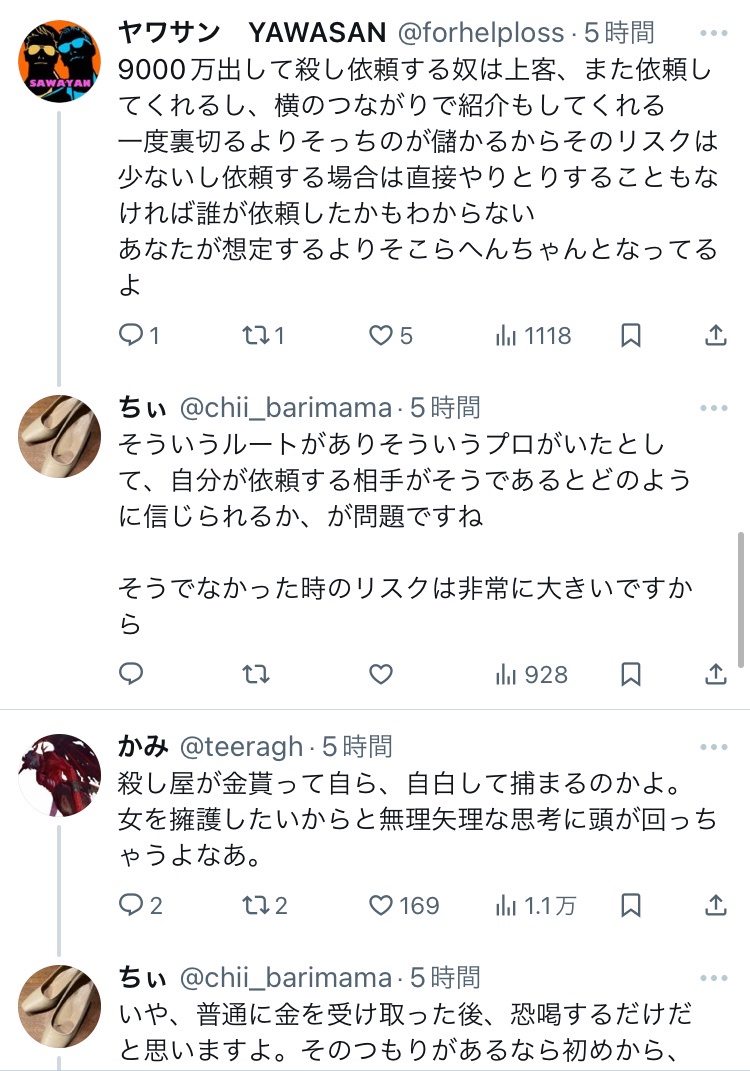Retweet the ちぃ tweet with 928 views

click(256, 675)
